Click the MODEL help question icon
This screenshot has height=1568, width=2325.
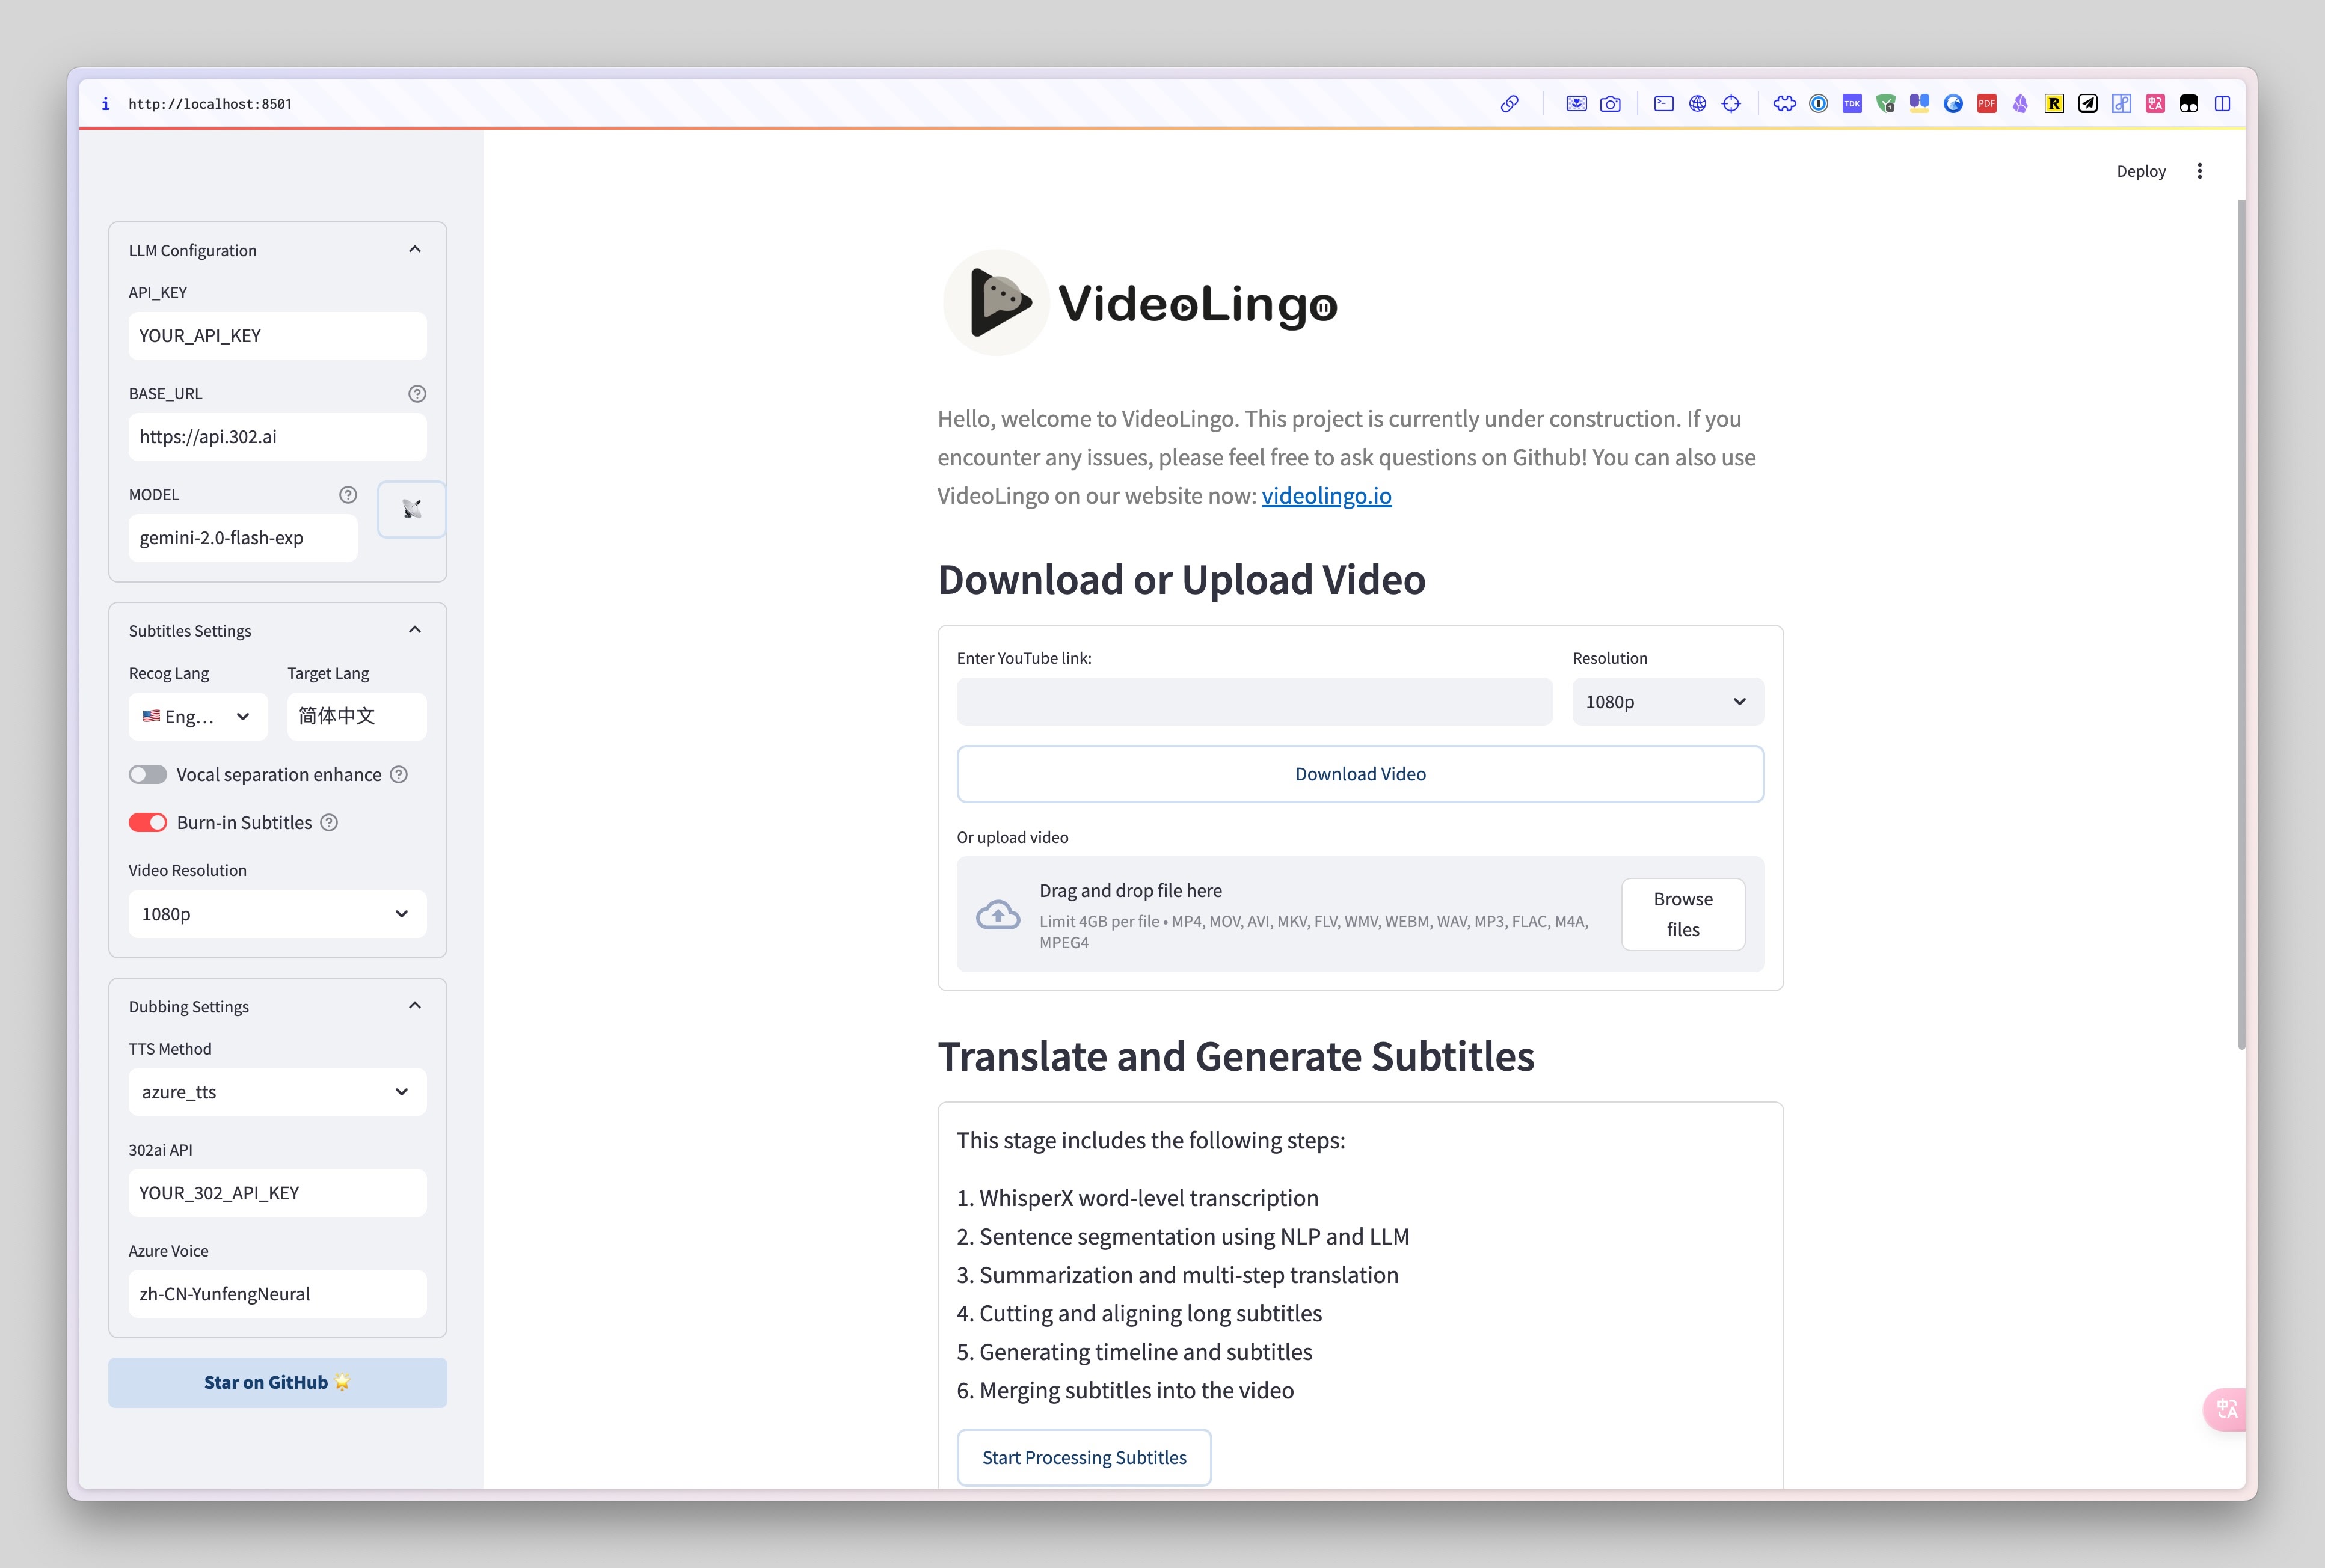pos(348,495)
